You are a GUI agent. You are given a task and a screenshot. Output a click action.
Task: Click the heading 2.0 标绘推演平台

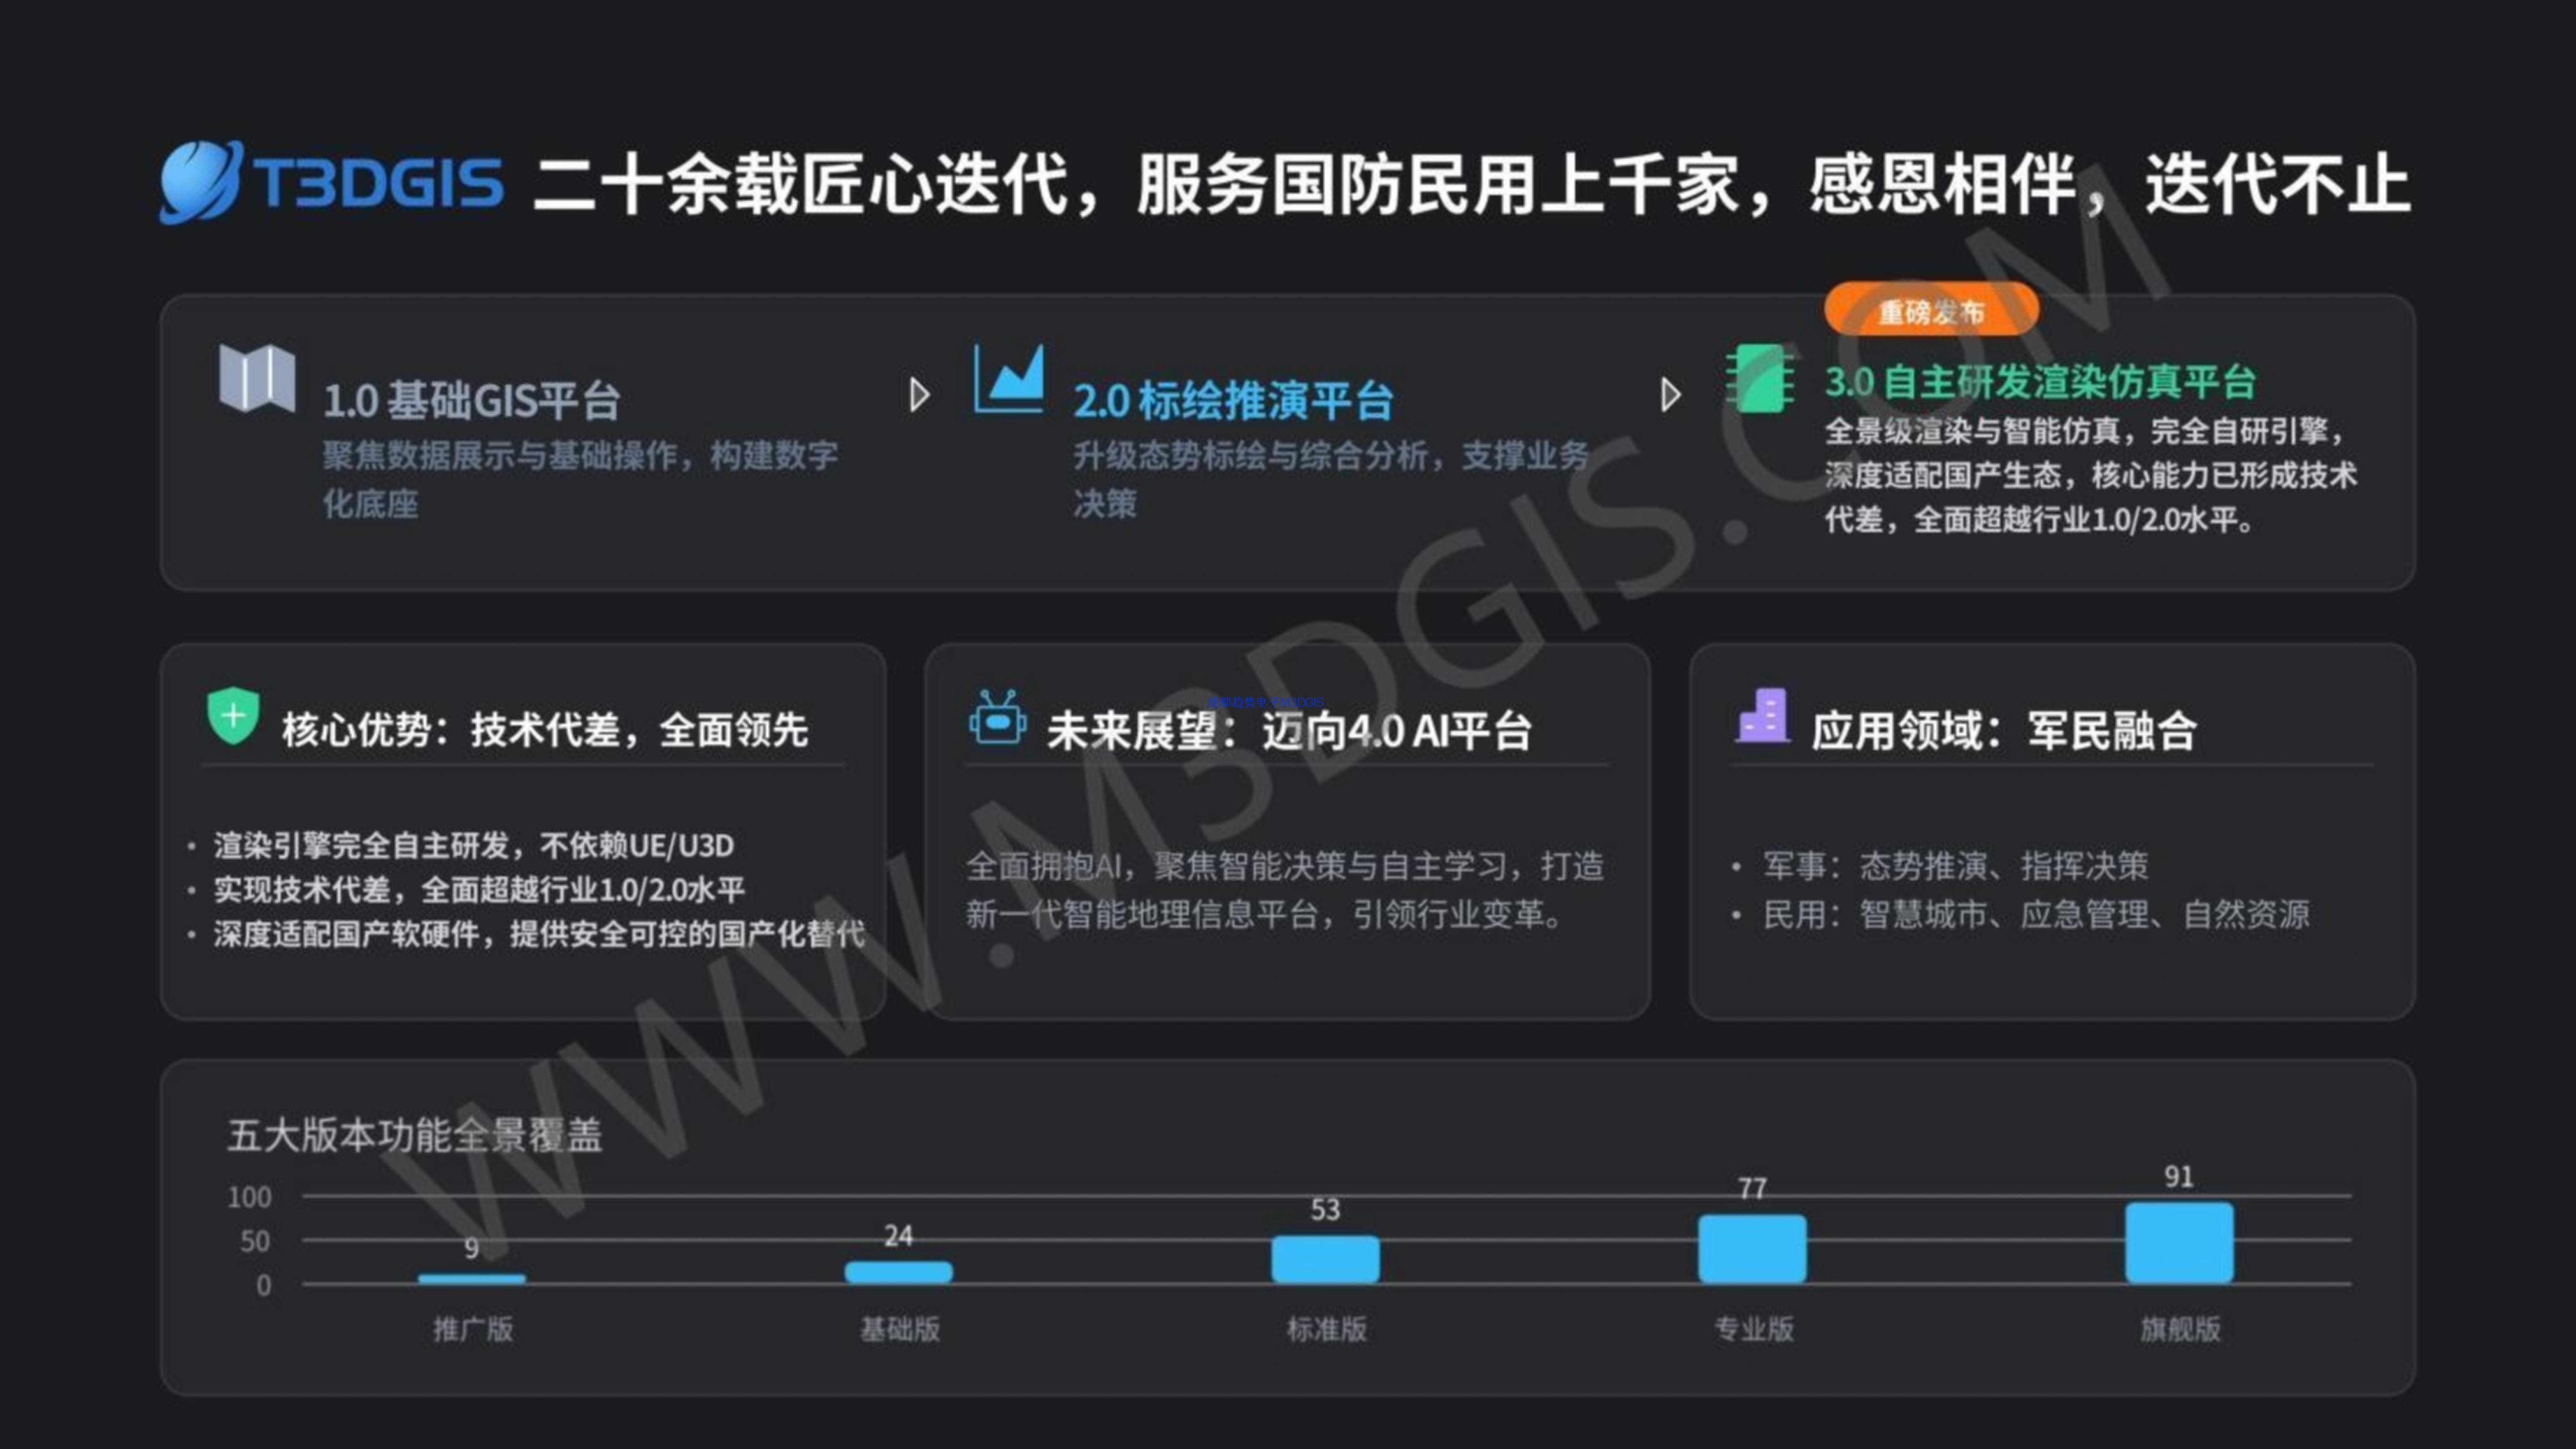pos(1233,401)
